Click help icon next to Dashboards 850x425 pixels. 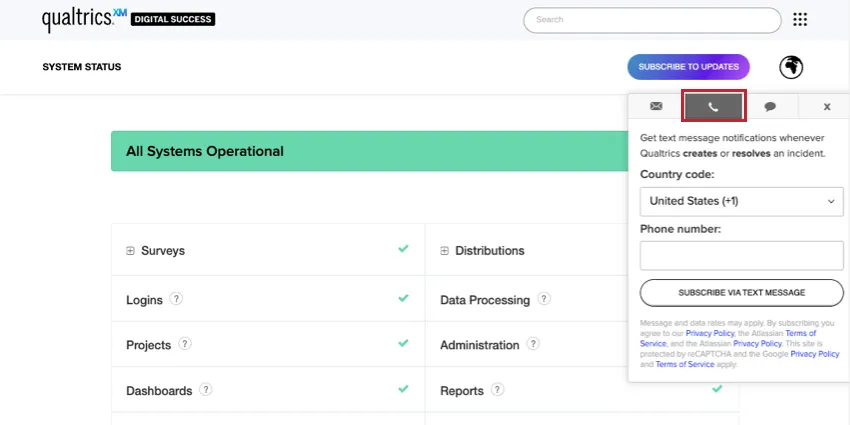tap(205, 390)
